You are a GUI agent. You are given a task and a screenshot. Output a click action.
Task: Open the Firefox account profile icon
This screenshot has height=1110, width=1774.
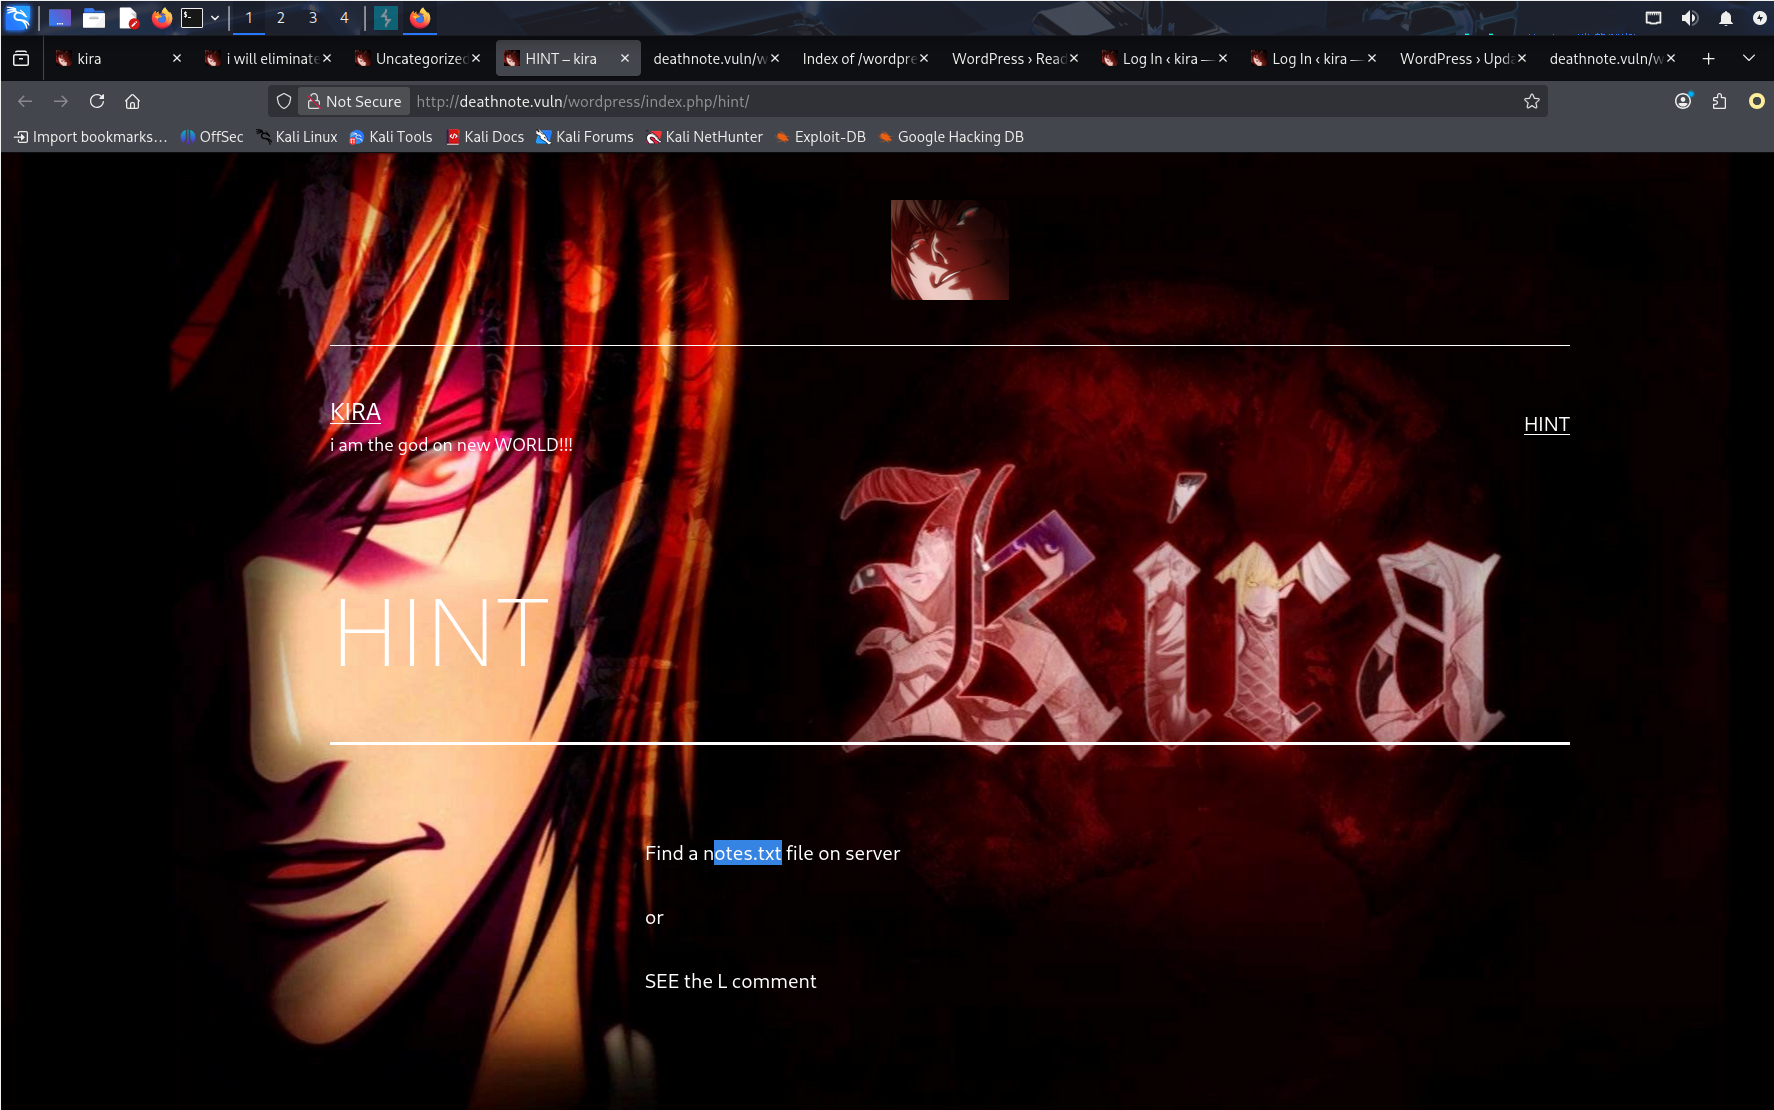1683,101
